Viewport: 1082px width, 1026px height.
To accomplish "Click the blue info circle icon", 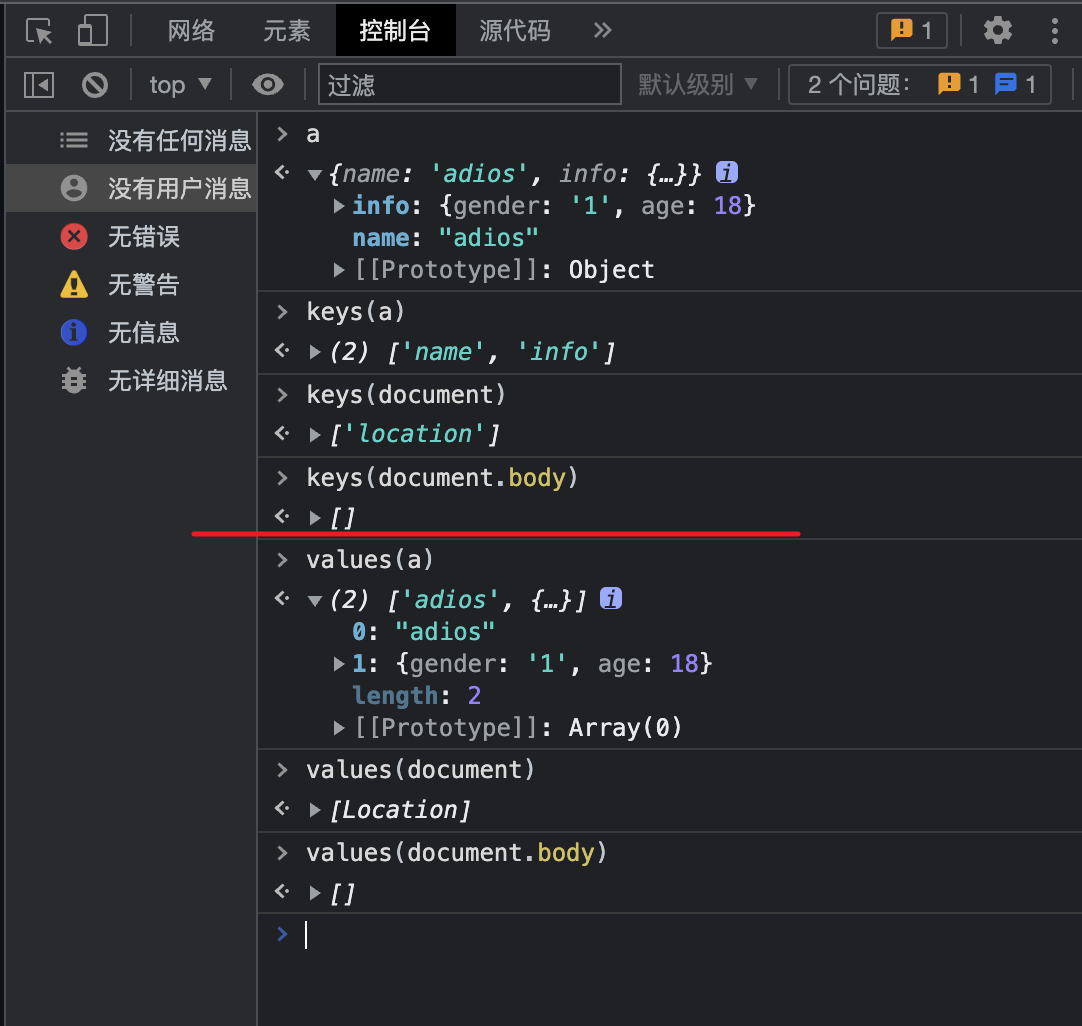I will click(74, 333).
